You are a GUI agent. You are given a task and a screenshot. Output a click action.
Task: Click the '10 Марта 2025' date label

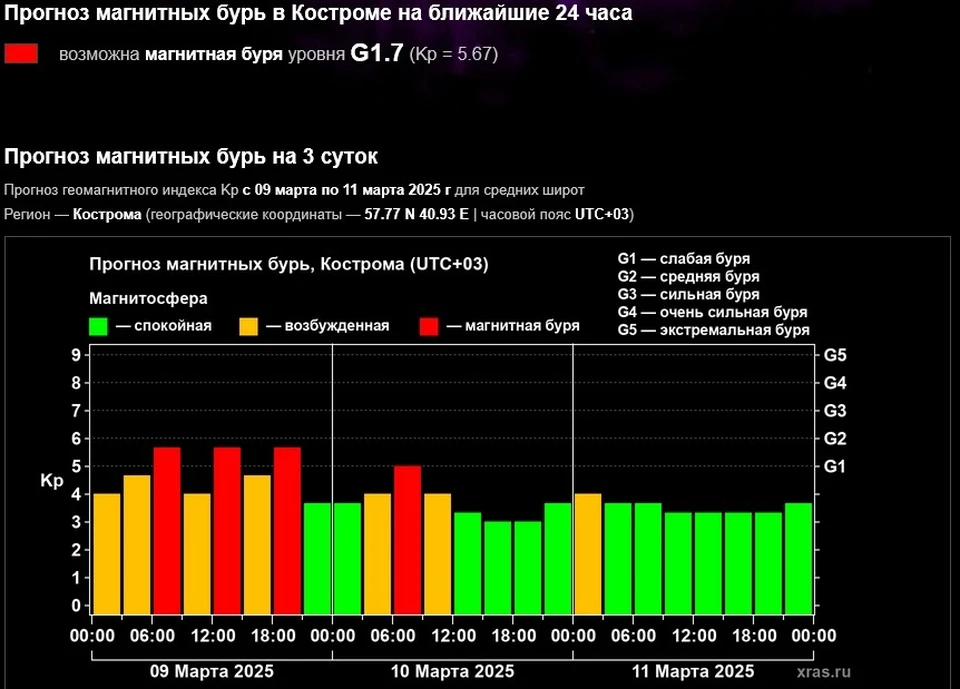pyautogui.click(x=452, y=671)
